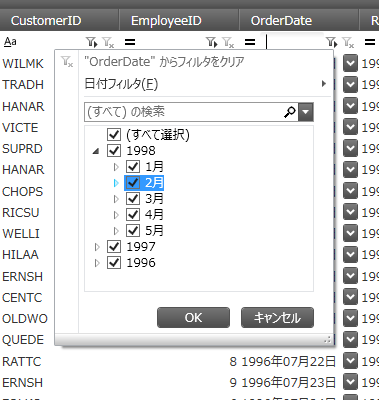Select the VICTE customer cell
The width and height of the screenshot is (379, 400).
(x=20, y=127)
